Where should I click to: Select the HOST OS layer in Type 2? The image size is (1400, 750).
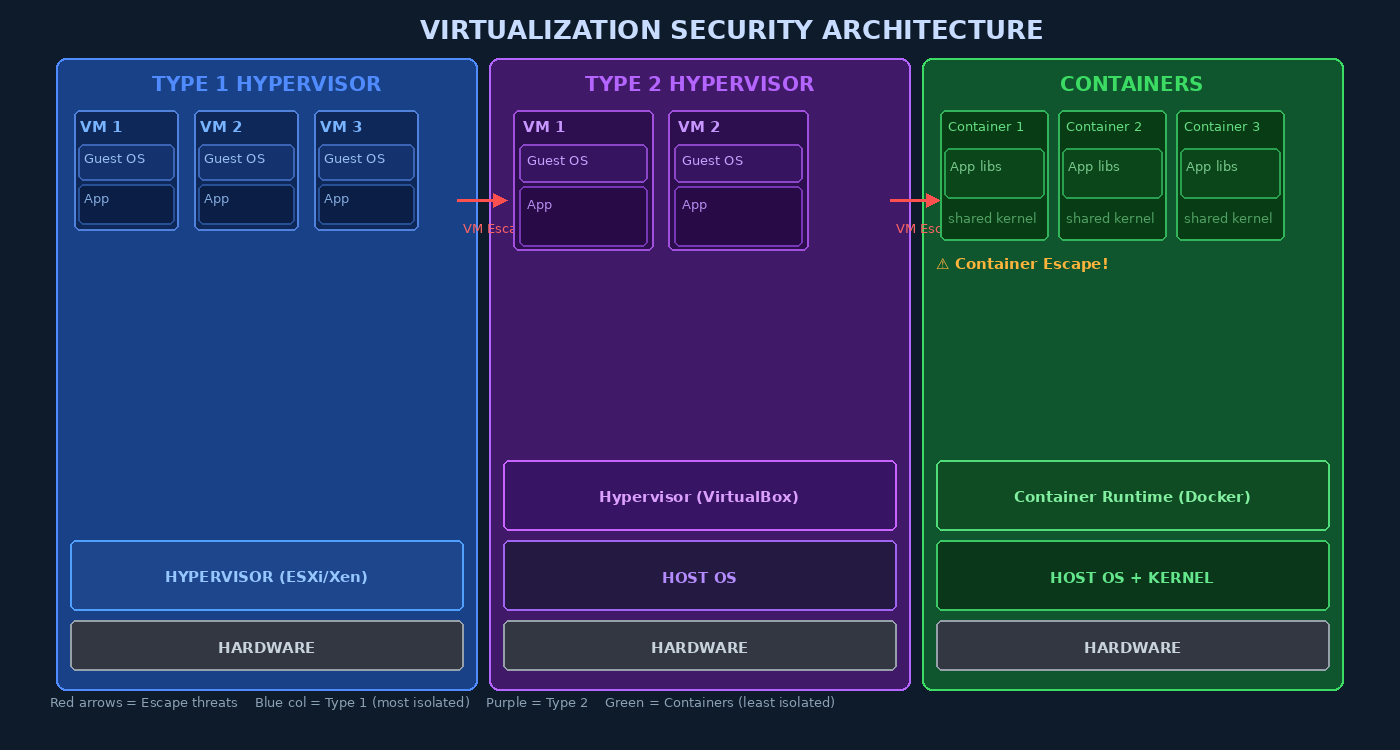[699, 576]
